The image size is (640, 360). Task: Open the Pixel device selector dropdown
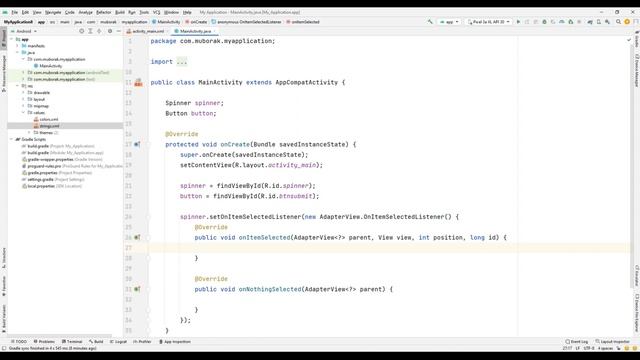tap(488, 22)
